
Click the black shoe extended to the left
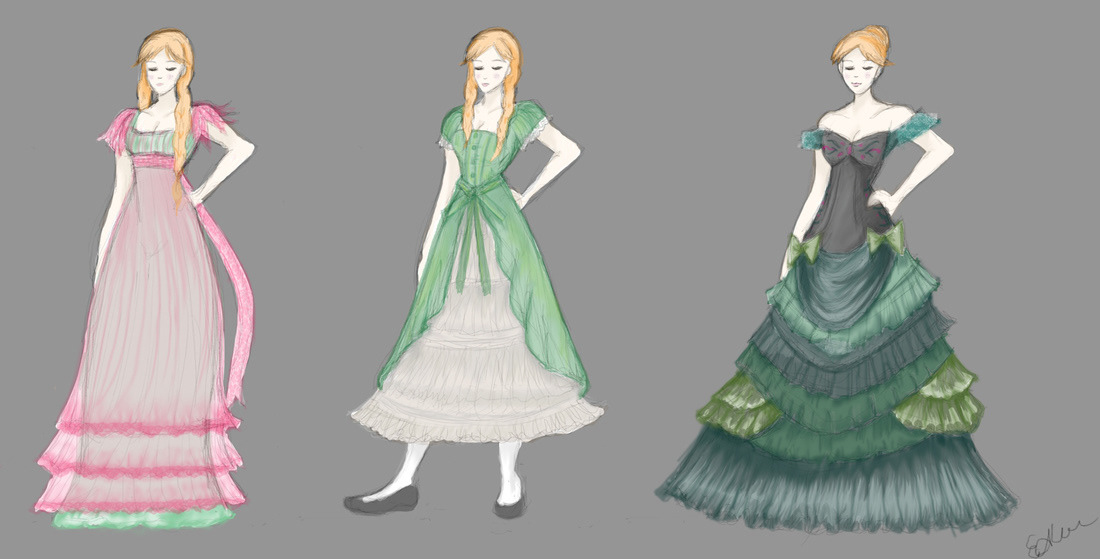coord(382,499)
